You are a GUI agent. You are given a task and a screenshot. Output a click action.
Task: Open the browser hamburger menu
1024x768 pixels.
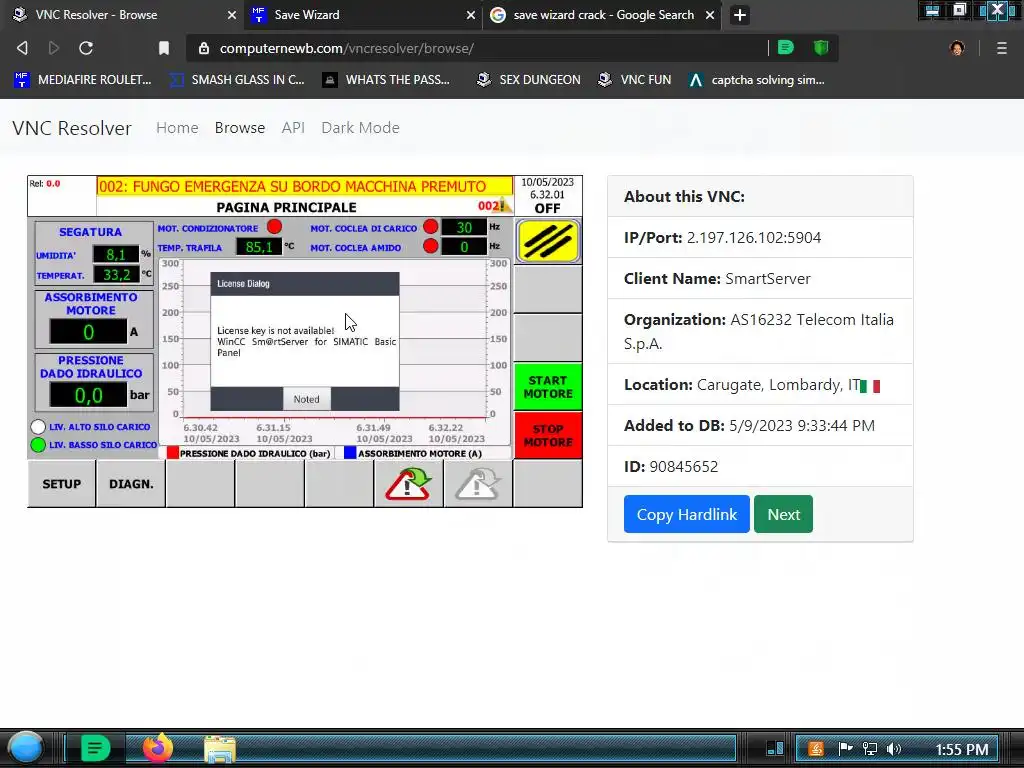click(1001, 48)
